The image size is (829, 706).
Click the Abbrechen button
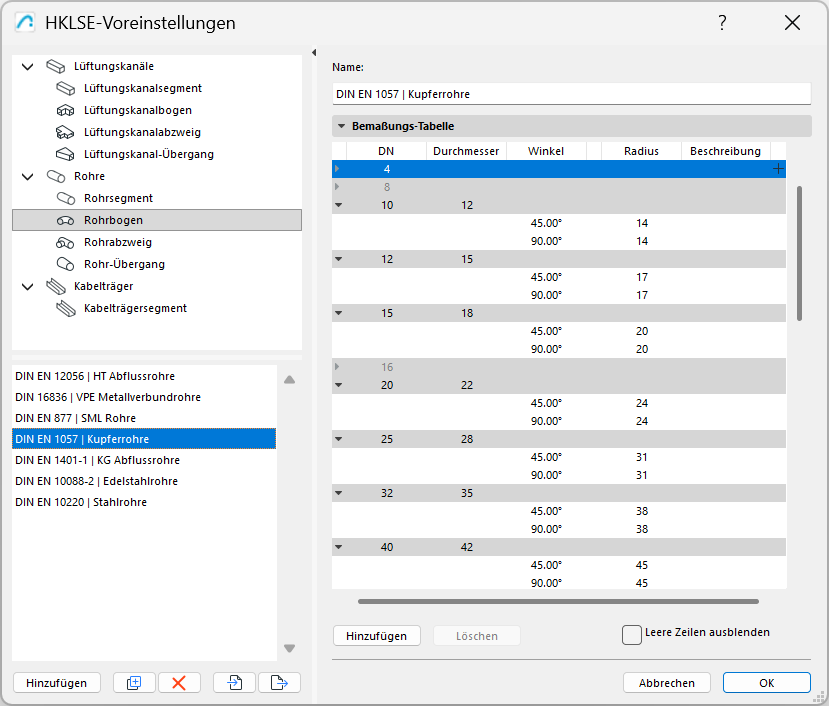coord(667,683)
